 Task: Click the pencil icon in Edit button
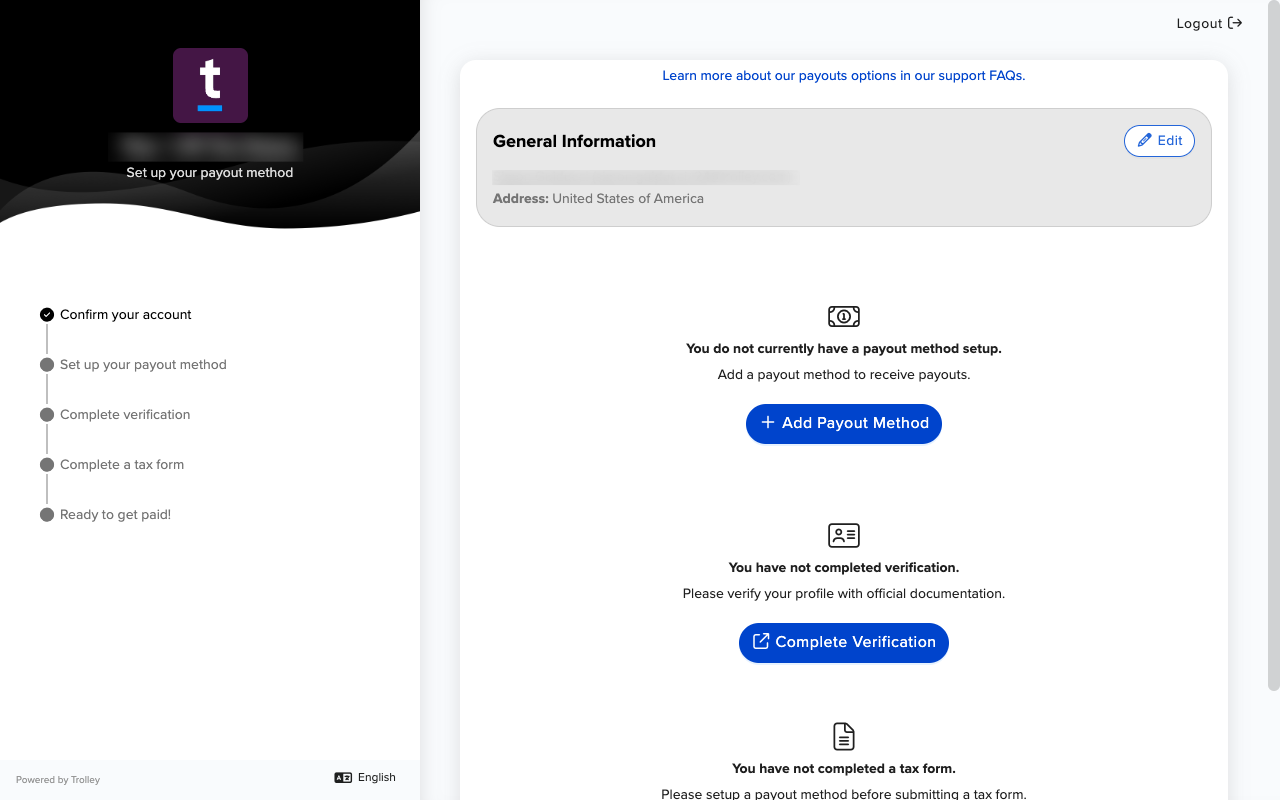pos(1145,141)
